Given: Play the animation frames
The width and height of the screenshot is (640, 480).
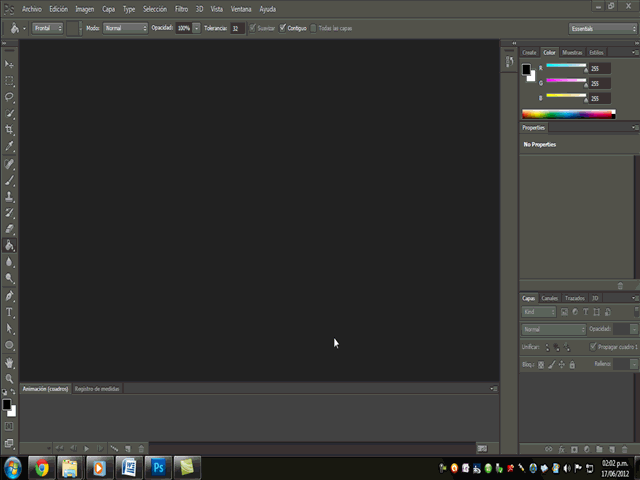Looking at the screenshot, I should pyautogui.click(x=87, y=449).
